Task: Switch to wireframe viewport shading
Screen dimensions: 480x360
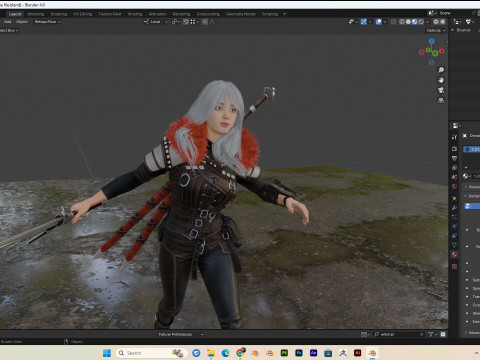Action: [402, 22]
